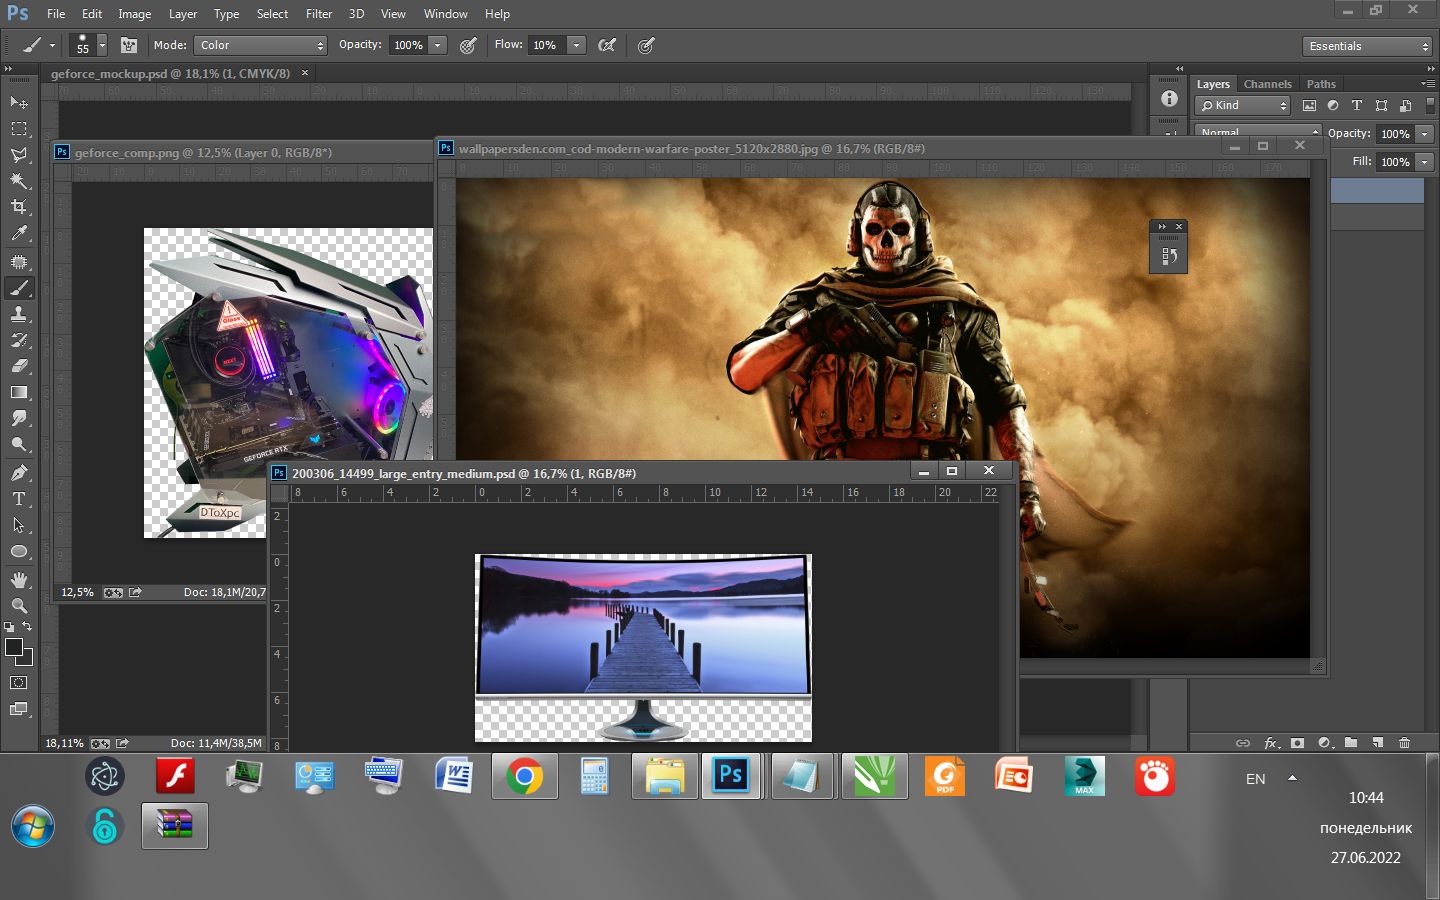Open the layer Fill dropdown arrow
1440x900 pixels.
coord(1425,162)
